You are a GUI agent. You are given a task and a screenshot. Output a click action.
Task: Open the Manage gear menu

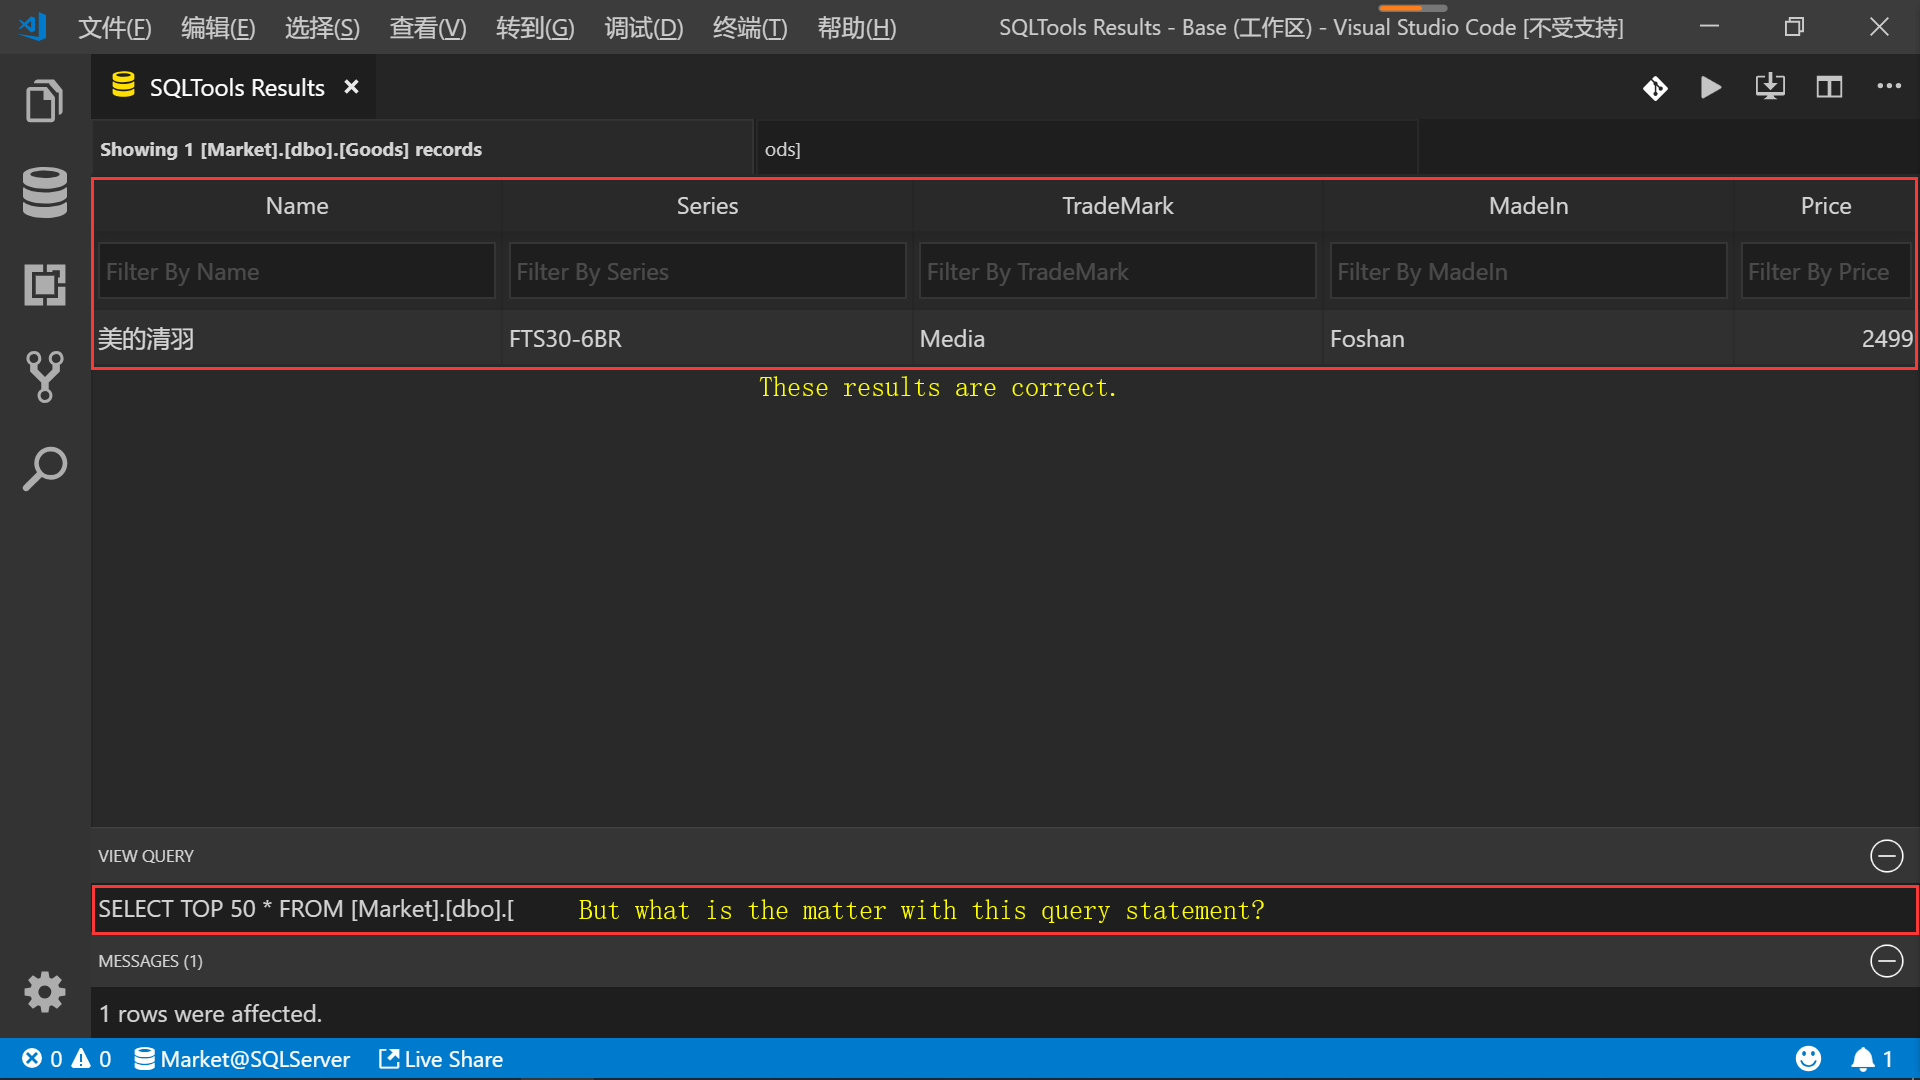click(x=44, y=992)
